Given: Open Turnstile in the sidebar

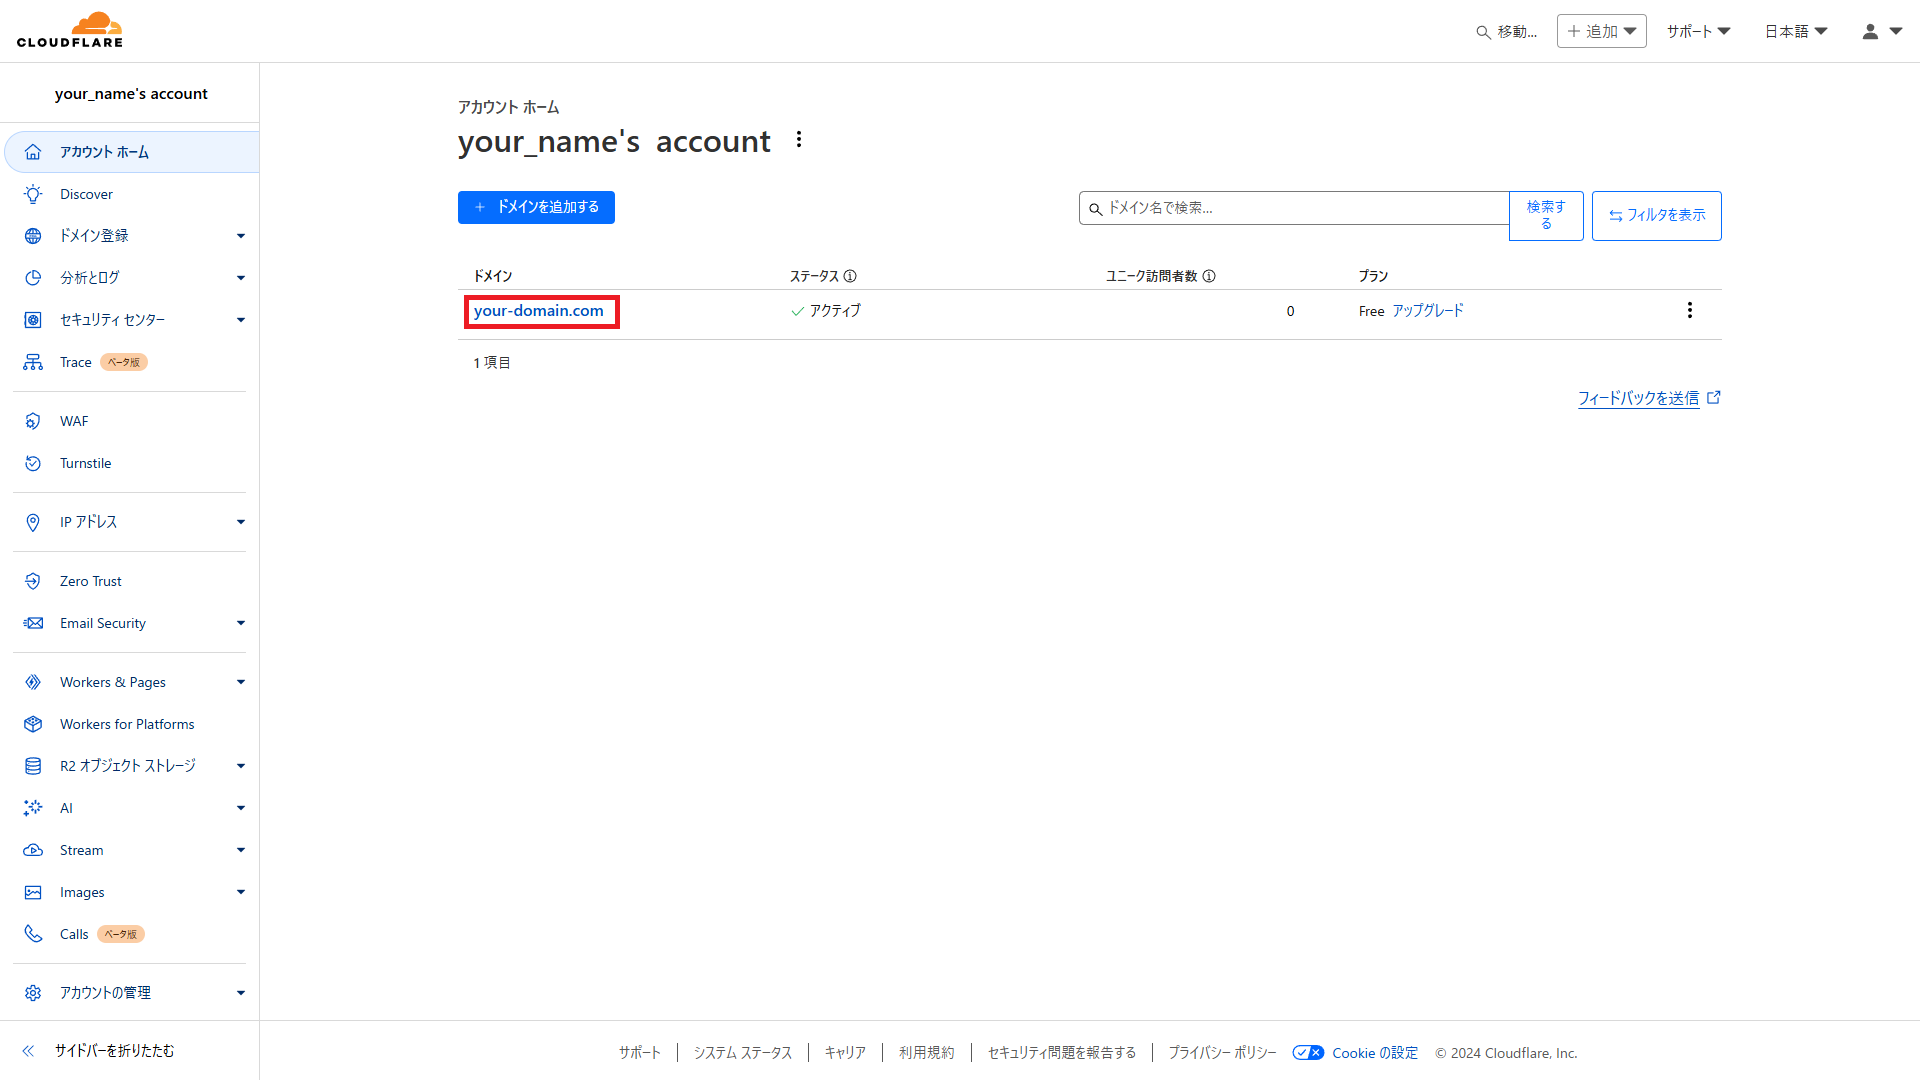Looking at the screenshot, I should tap(85, 463).
